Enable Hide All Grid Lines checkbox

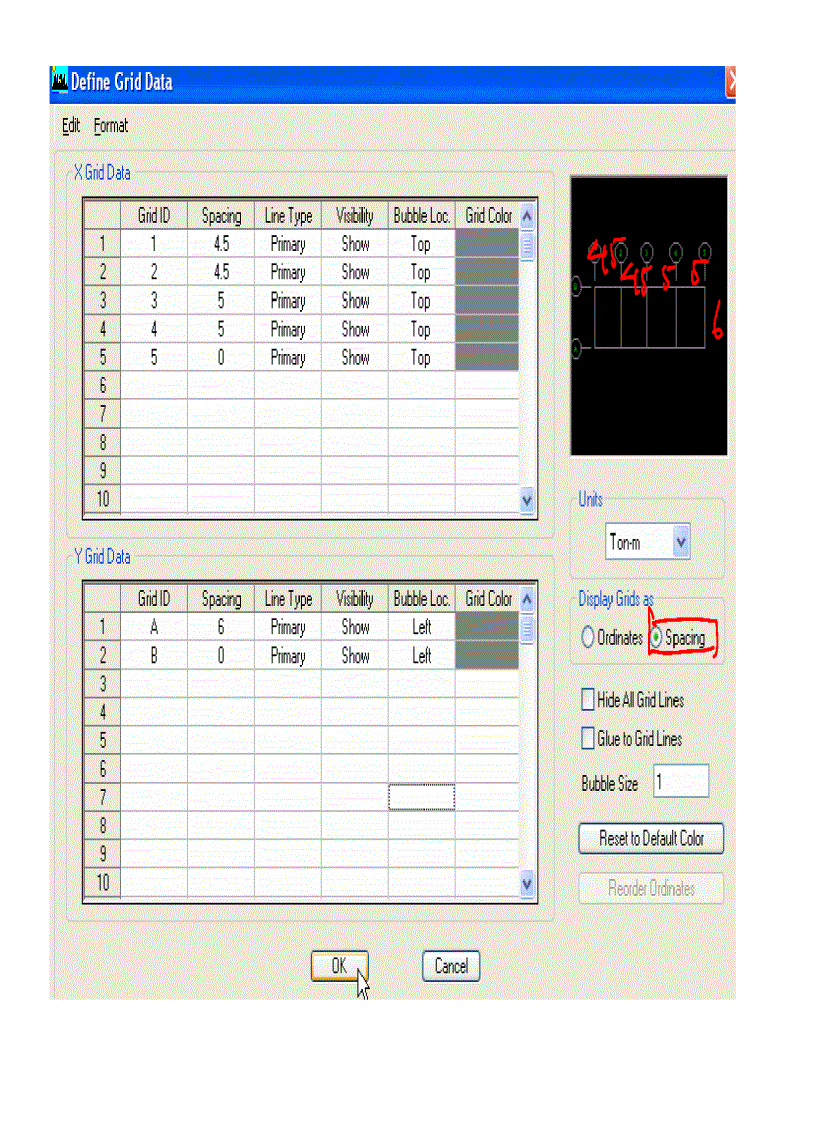click(588, 700)
